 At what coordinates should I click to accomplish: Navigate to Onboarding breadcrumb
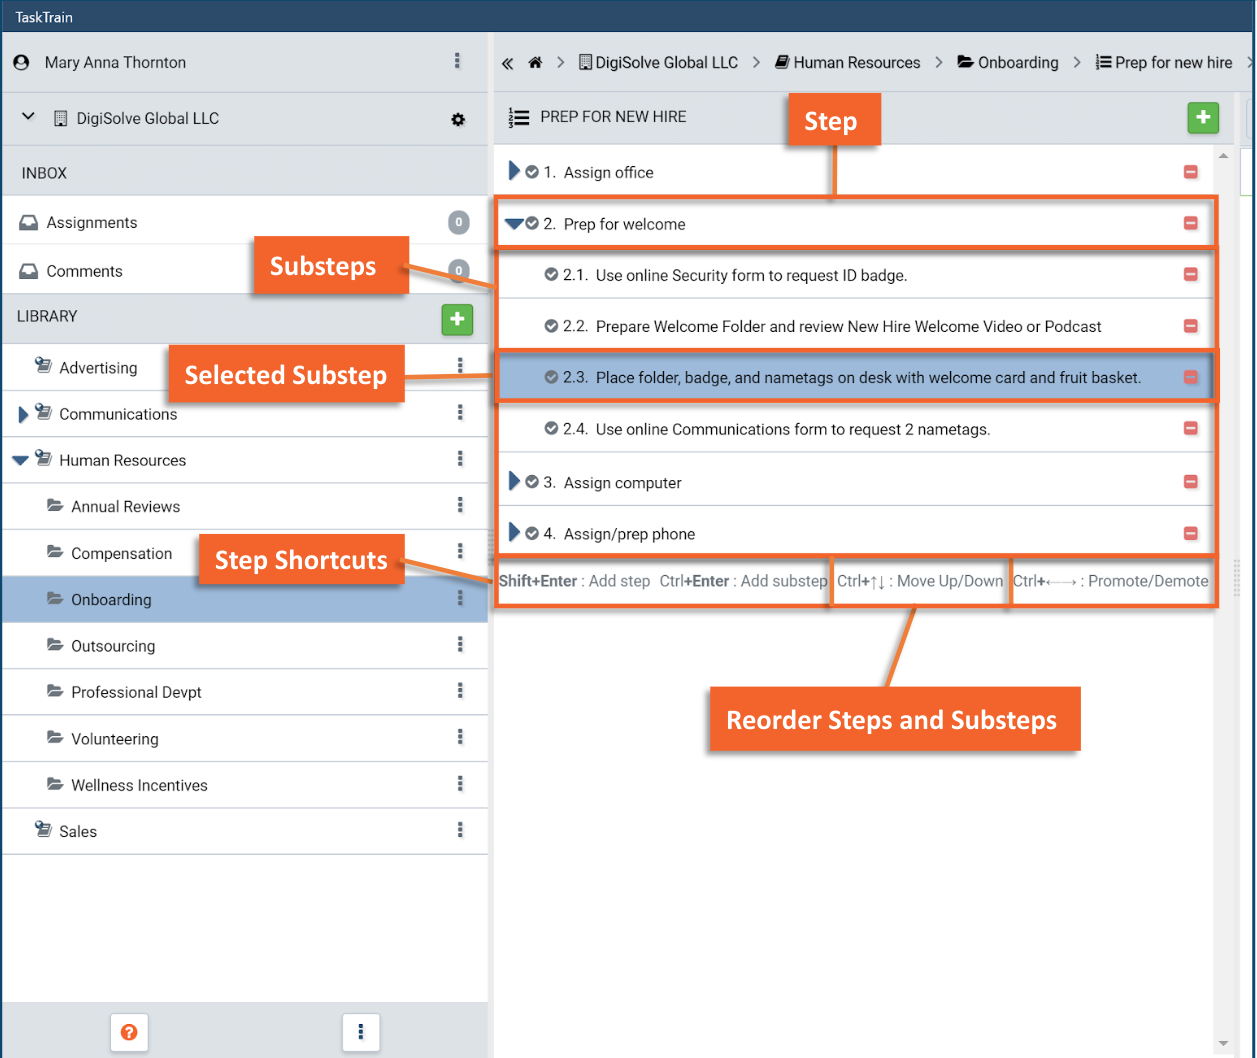[1008, 62]
